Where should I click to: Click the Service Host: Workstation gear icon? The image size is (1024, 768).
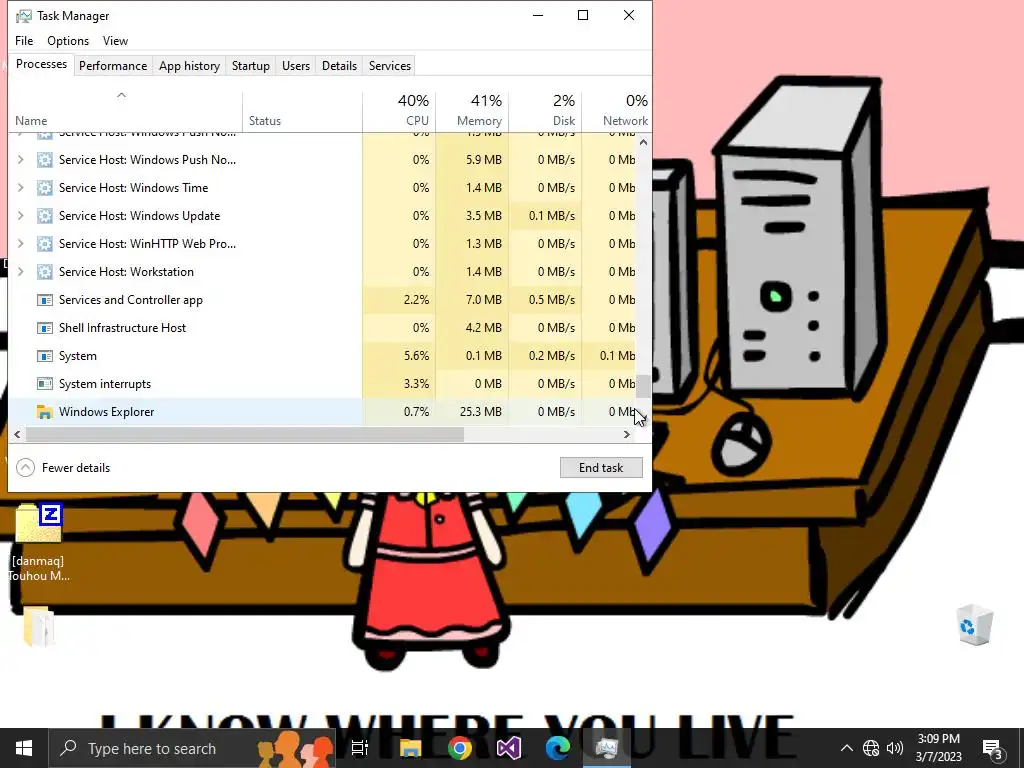pos(44,272)
